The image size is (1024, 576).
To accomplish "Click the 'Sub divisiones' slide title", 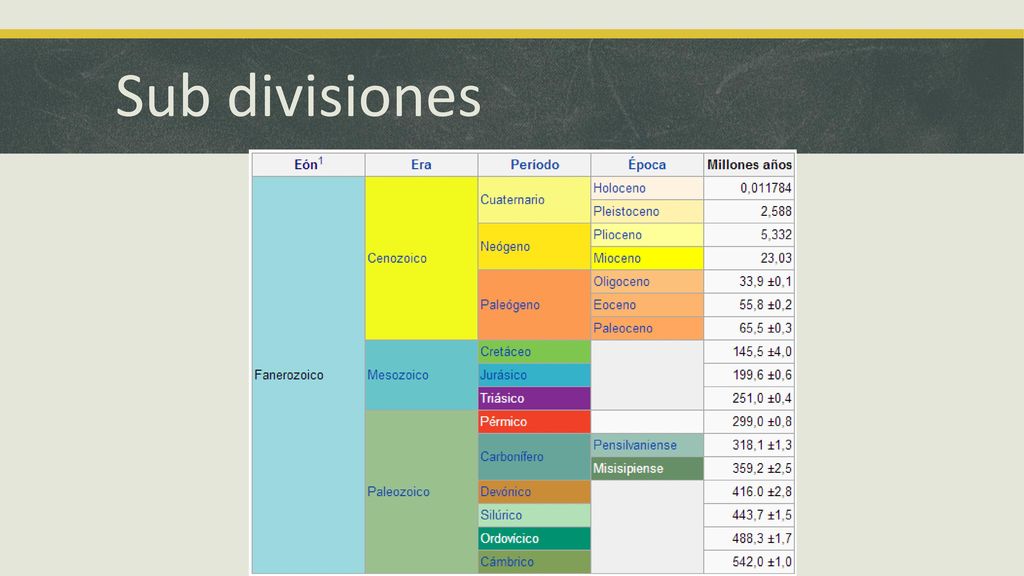I will pos(298,96).
